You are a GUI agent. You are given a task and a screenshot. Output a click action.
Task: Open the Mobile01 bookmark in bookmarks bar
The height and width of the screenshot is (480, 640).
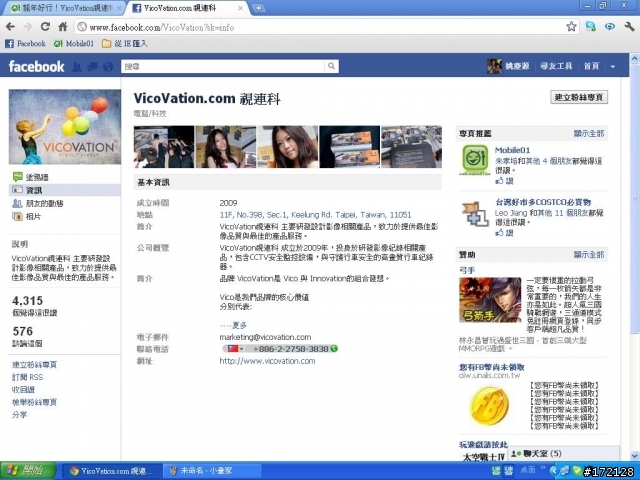[74, 43]
